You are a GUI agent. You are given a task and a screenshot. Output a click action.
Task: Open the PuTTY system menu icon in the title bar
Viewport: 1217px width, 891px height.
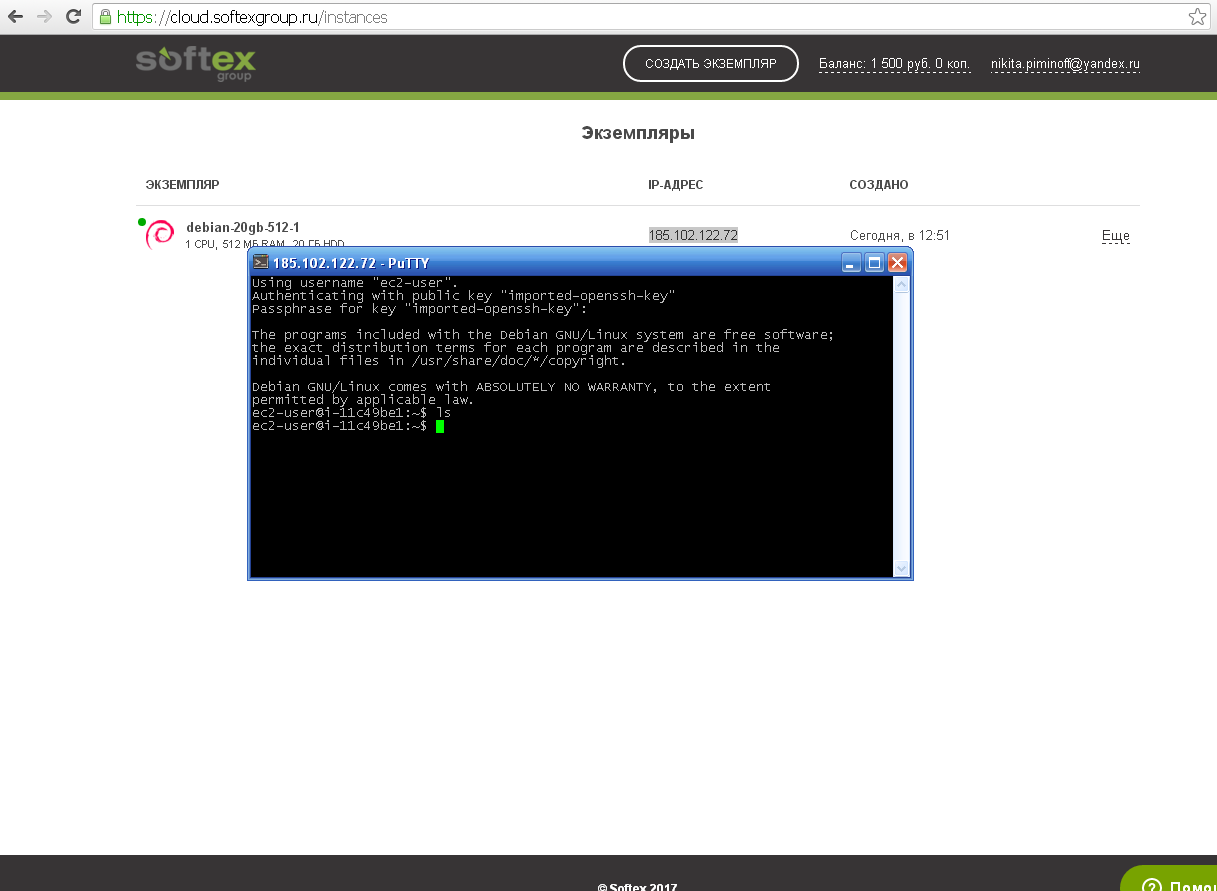261,263
